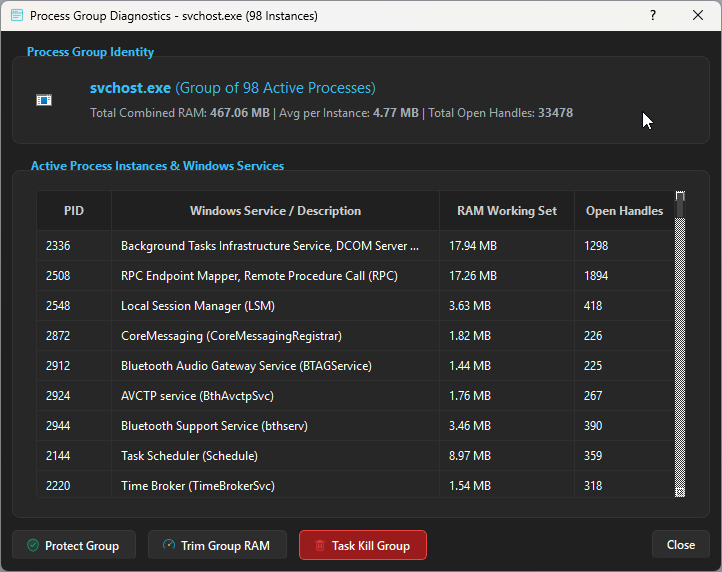Select row with PID 2336
Screen dimensions: 722x572
(355, 245)
